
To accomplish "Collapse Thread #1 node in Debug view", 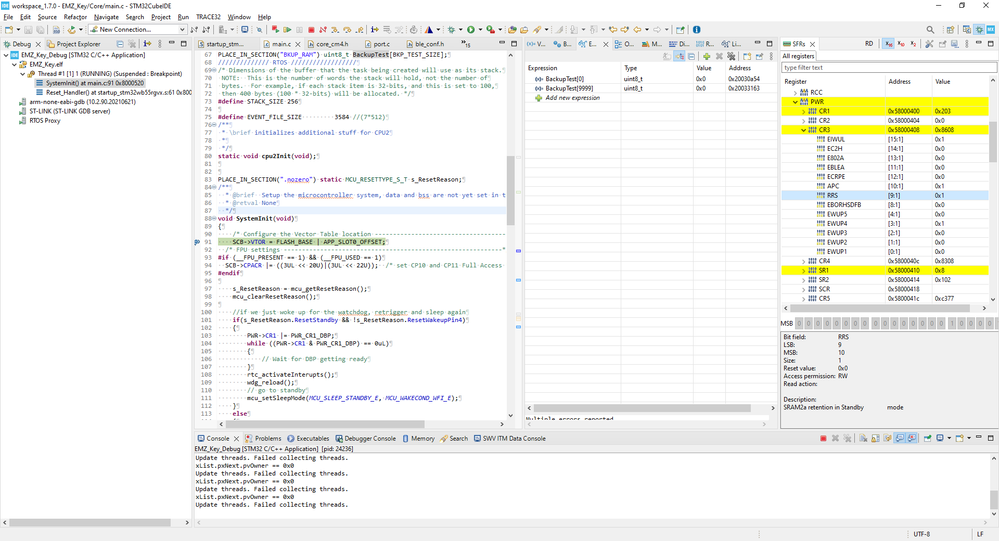I will (22, 74).
